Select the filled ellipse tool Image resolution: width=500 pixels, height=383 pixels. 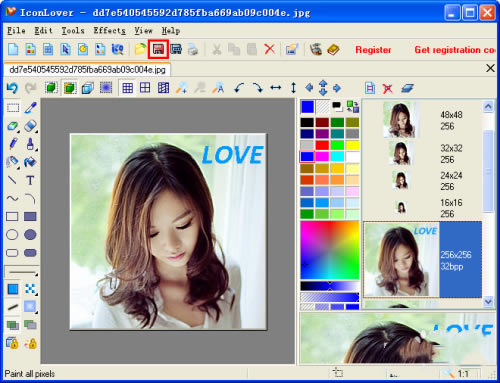tap(30, 235)
